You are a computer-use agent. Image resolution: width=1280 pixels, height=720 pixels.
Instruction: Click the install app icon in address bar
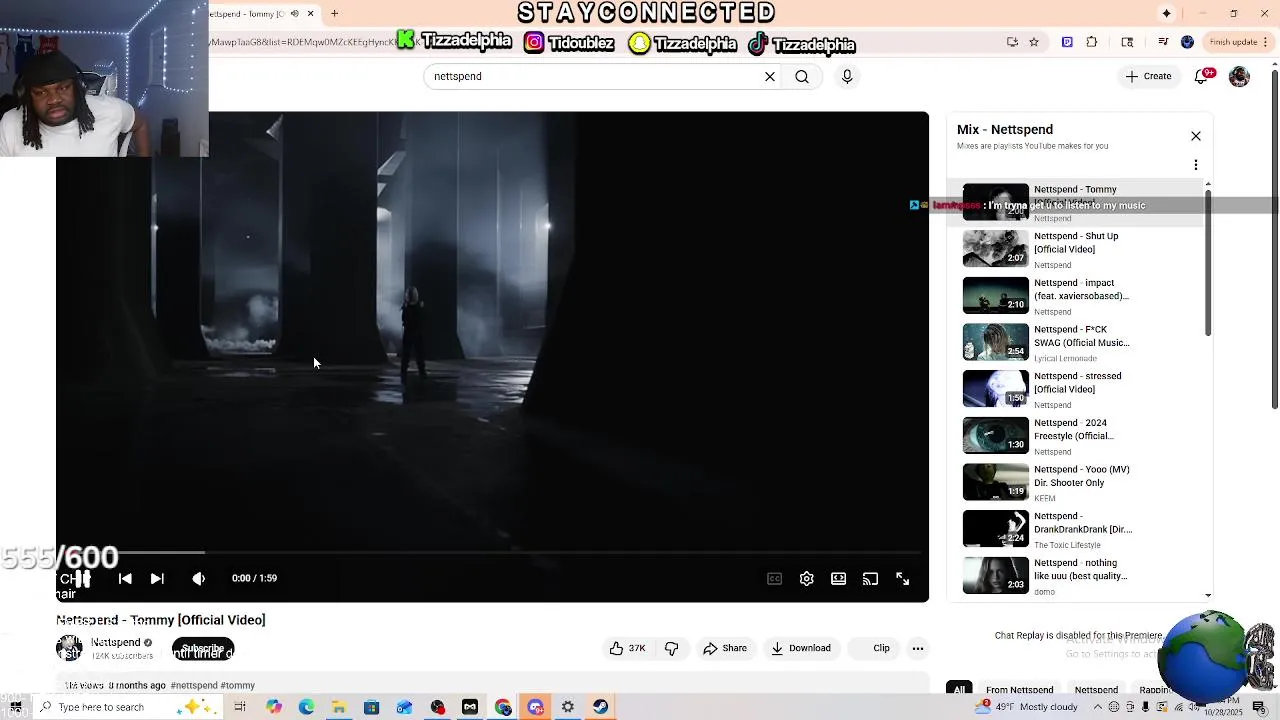(x=1012, y=42)
